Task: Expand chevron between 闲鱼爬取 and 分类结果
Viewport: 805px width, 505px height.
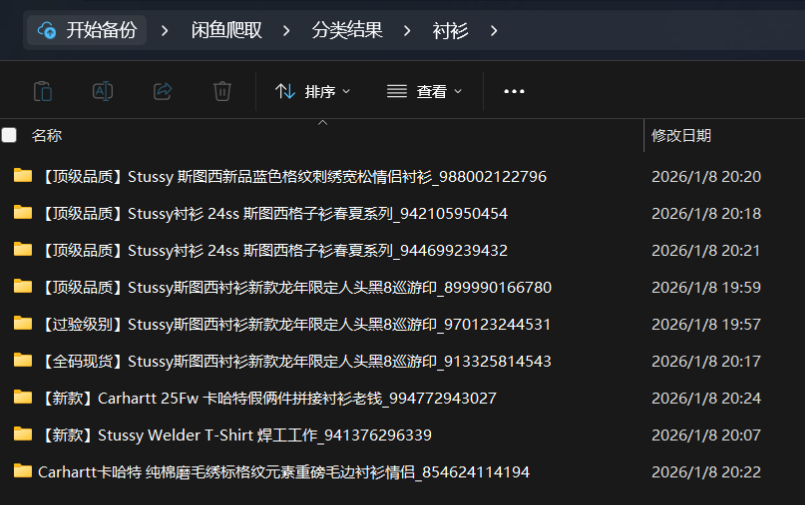Action: (x=286, y=31)
